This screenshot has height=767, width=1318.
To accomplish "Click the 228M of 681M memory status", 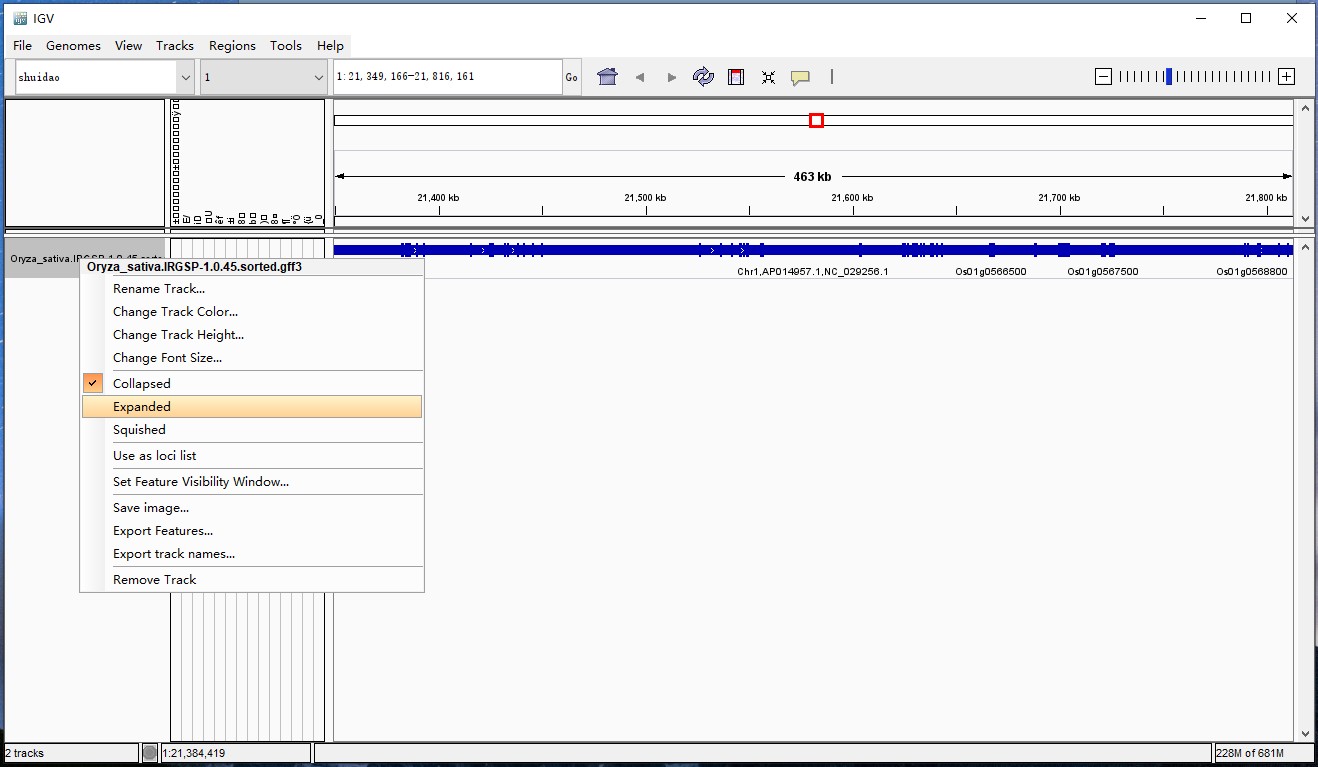I will coord(1250,753).
